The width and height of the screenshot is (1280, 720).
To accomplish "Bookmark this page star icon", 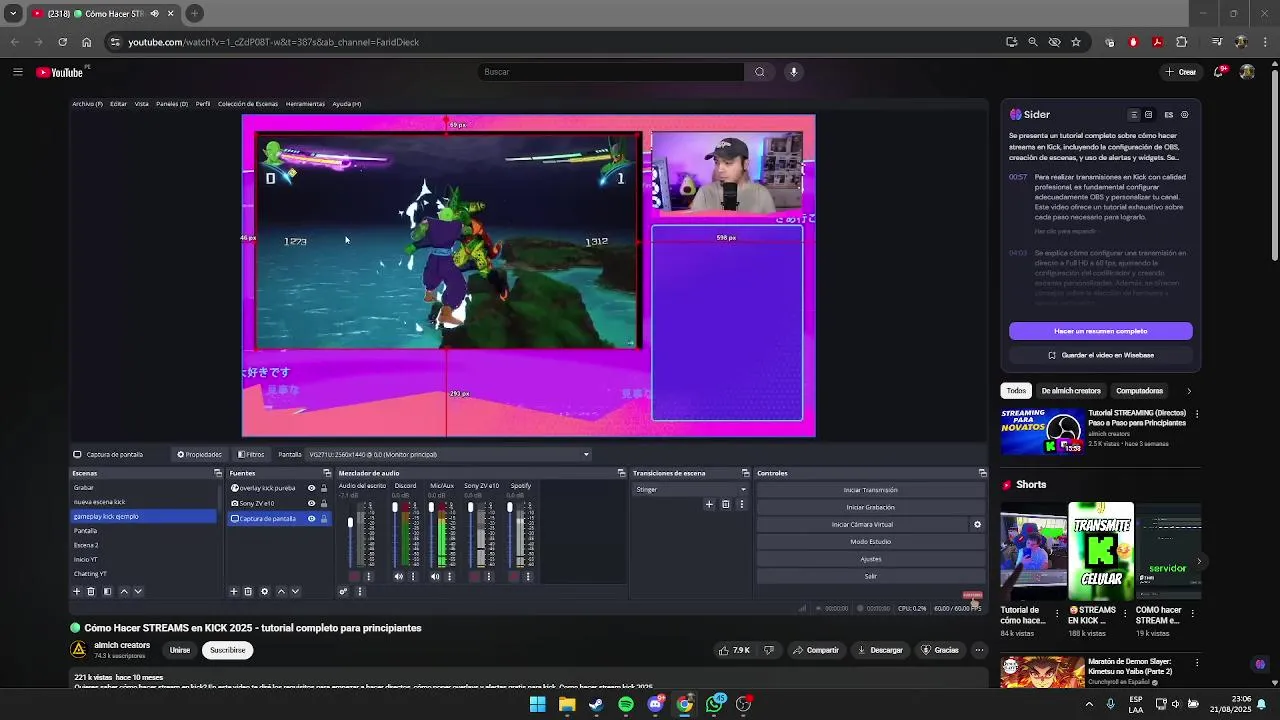I will tap(1076, 42).
